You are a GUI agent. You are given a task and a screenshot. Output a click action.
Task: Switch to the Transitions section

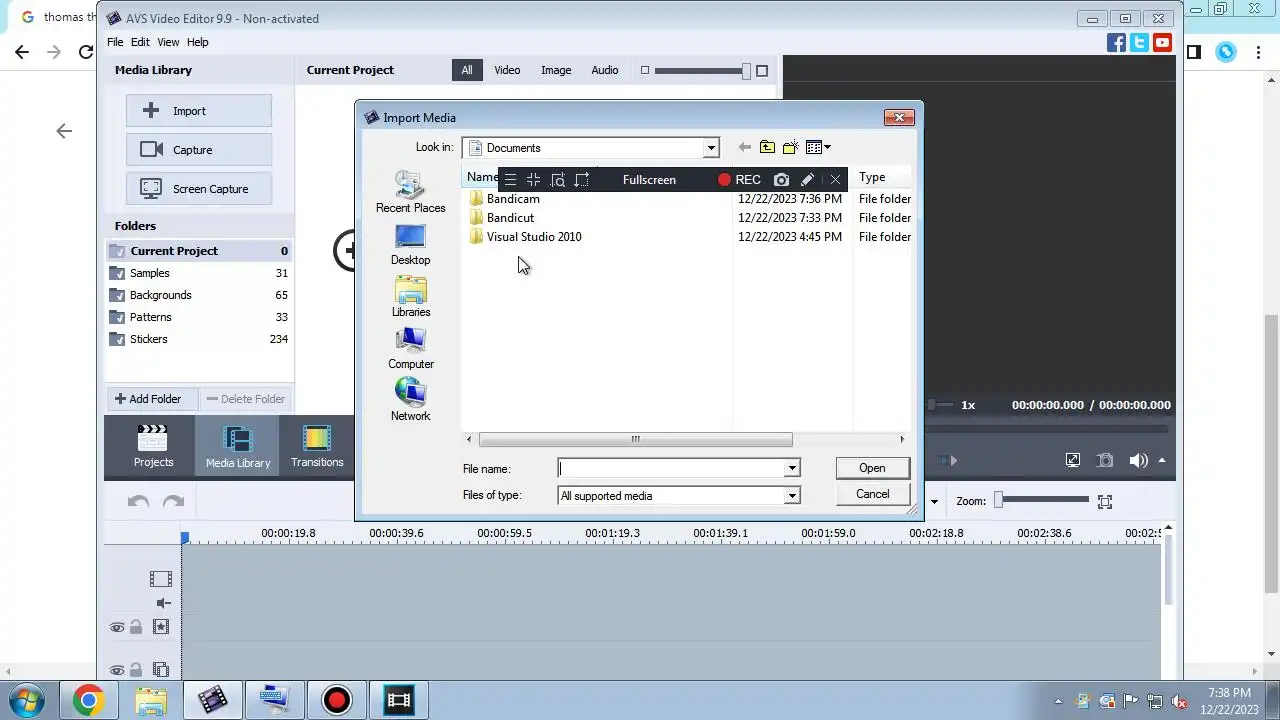pyautogui.click(x=317, y=446)
